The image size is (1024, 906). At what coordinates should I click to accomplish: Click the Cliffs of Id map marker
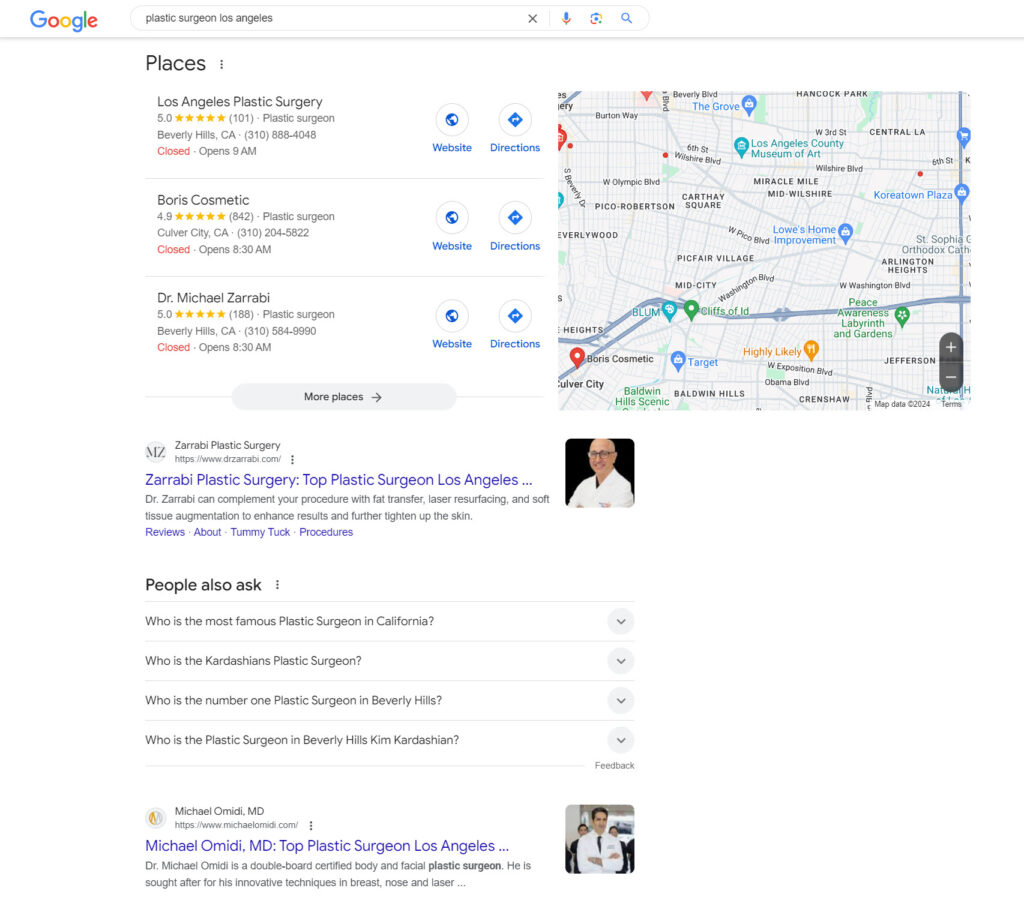691,310
